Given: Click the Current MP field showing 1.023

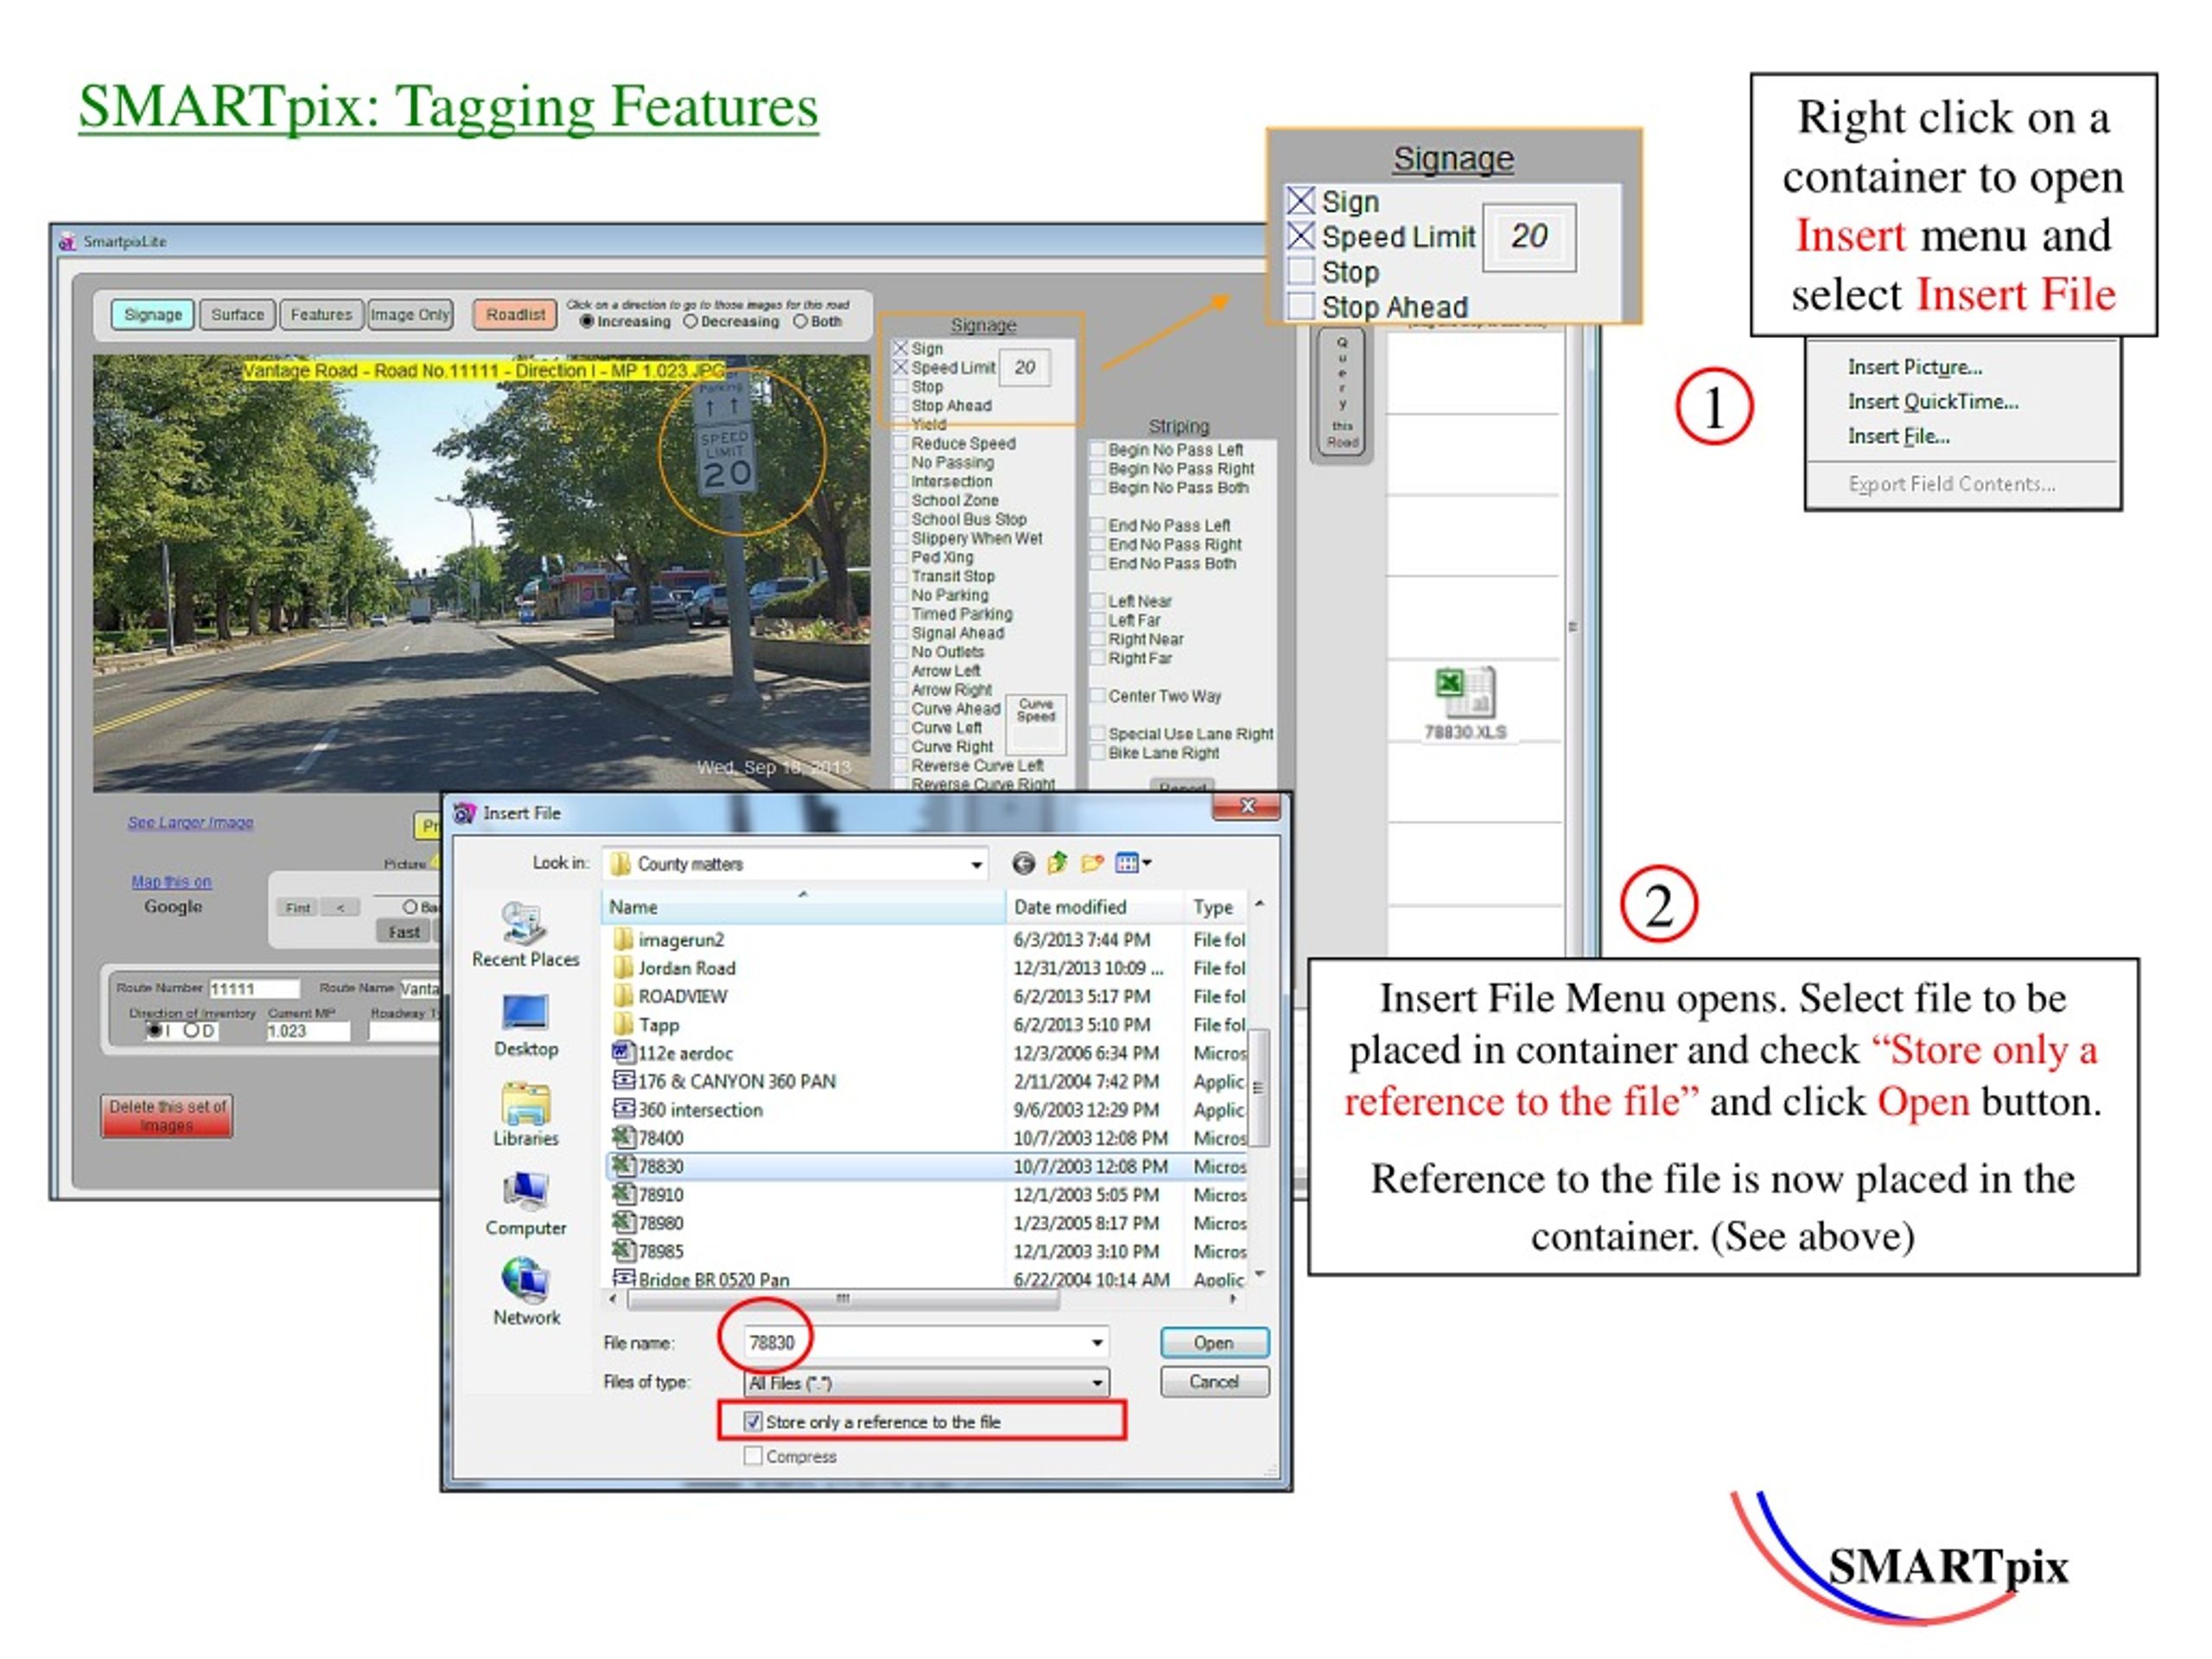Looking at the screenshot, I should pos(308,1031).
